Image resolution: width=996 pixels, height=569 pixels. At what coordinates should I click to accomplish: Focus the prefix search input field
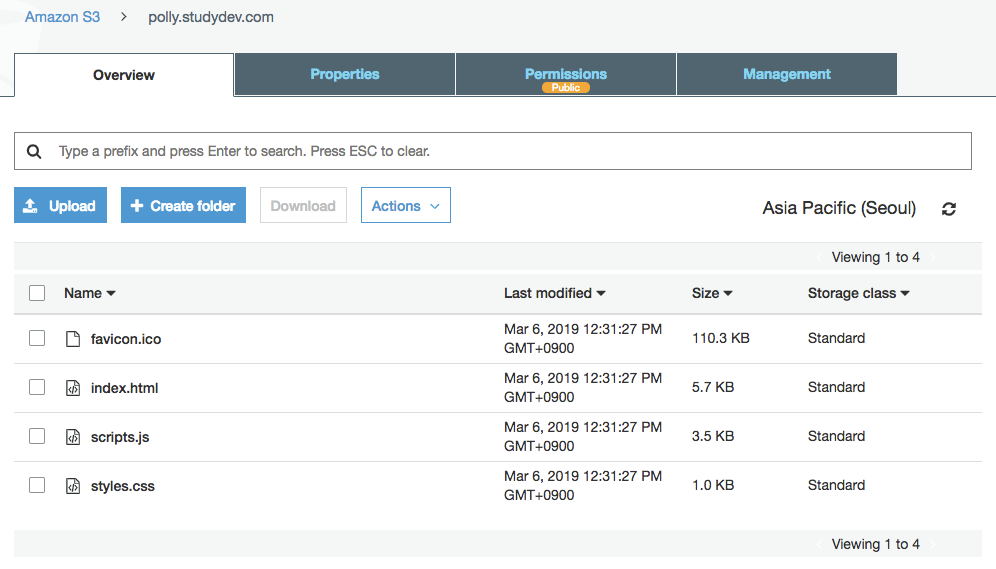tap(493, 151)
